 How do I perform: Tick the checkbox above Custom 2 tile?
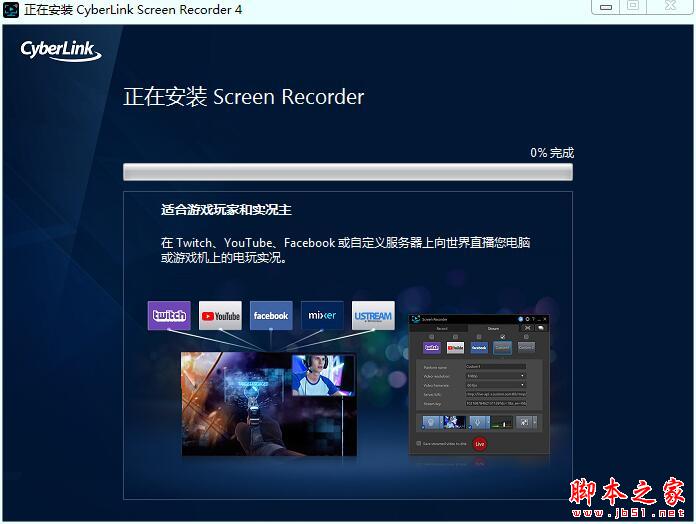click(x=526, y=337)
